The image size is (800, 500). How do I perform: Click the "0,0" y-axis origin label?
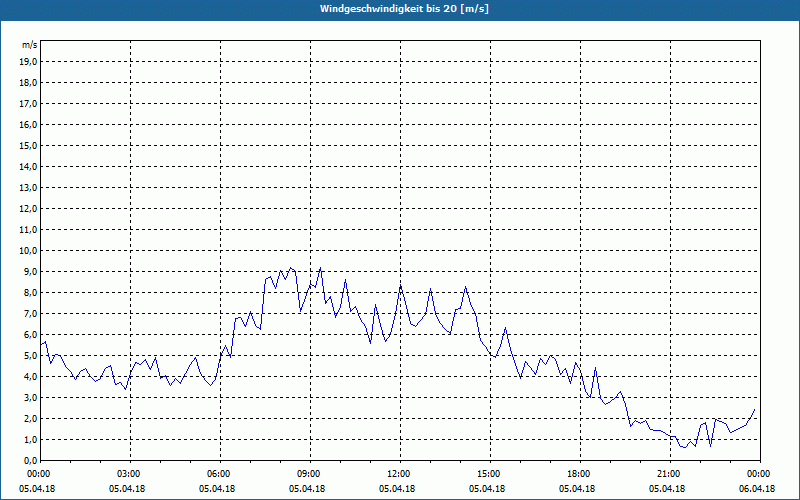point(31,460)
